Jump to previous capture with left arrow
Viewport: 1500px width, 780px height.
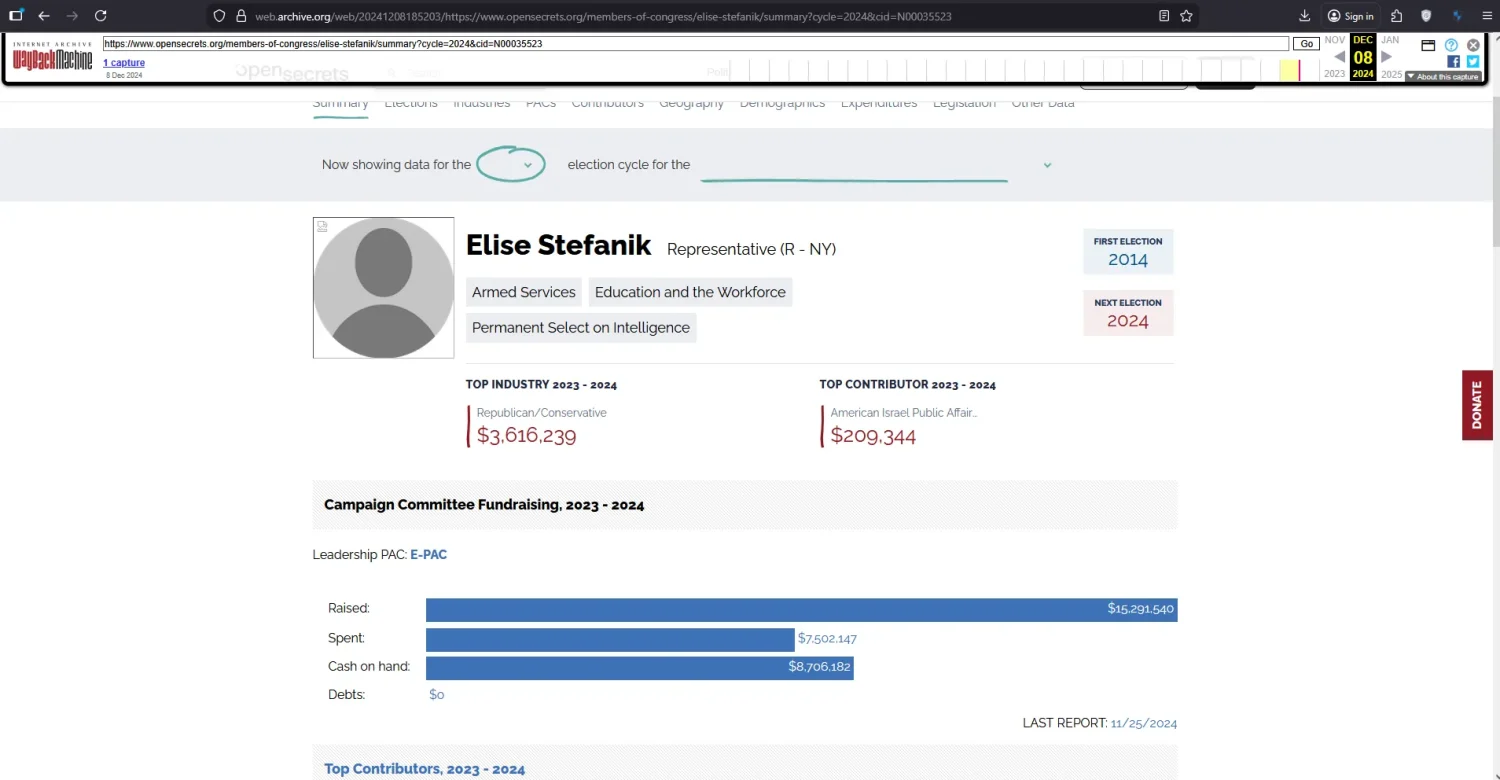pos(1339,57)
